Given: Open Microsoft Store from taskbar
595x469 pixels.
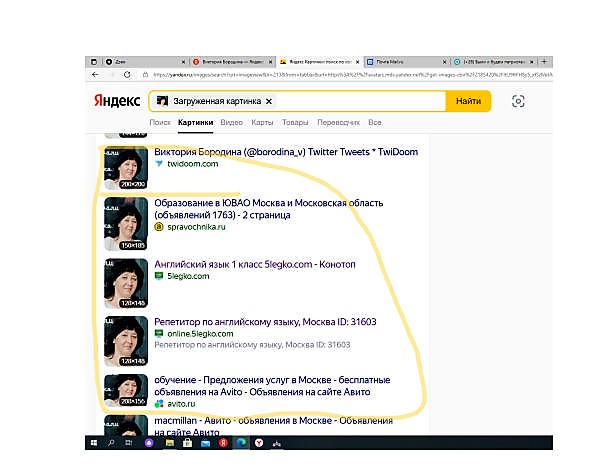Looking at the screenshot, I should (187, 443).
